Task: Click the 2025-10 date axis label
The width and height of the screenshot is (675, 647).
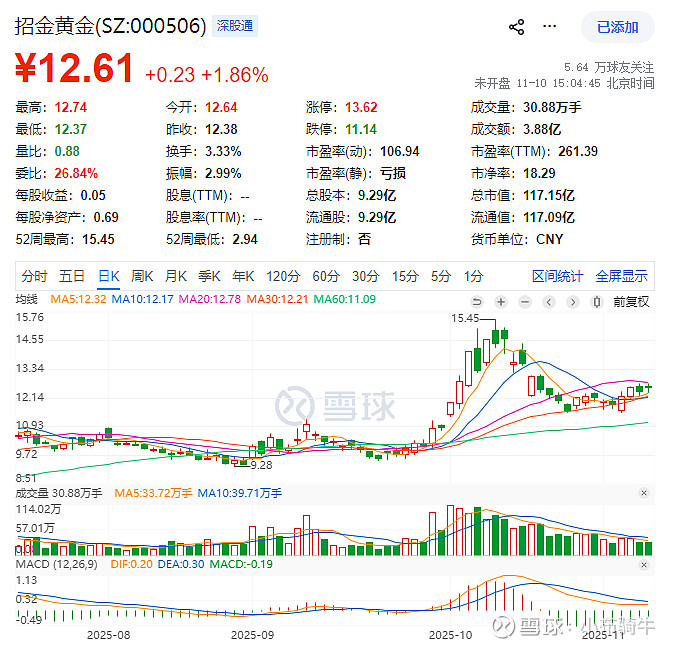Action: (450, 635)
